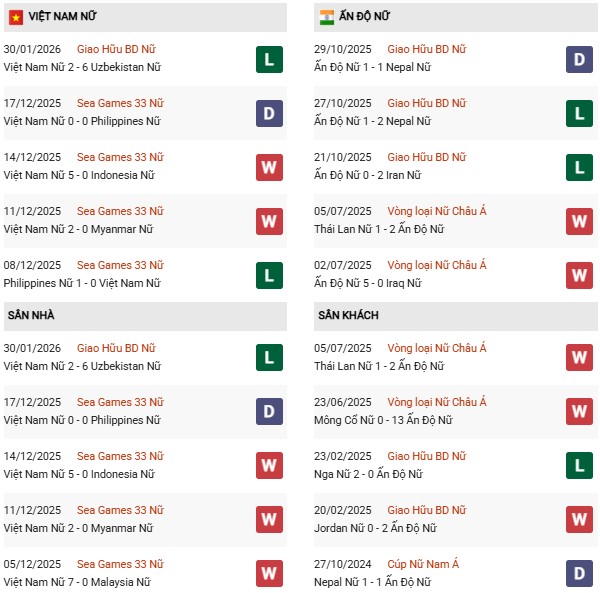Click the L badge for Philippines 1-0 Việt Nam

pyautogui.click(x=269, y=274)
